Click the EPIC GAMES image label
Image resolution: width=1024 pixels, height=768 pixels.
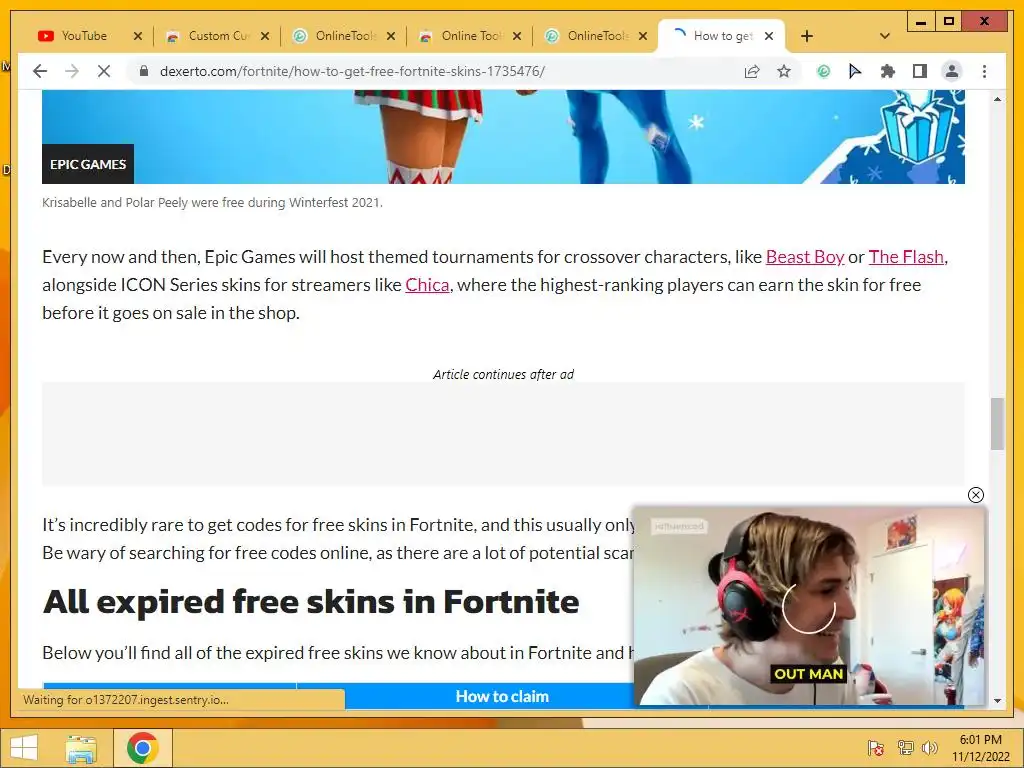88,164
